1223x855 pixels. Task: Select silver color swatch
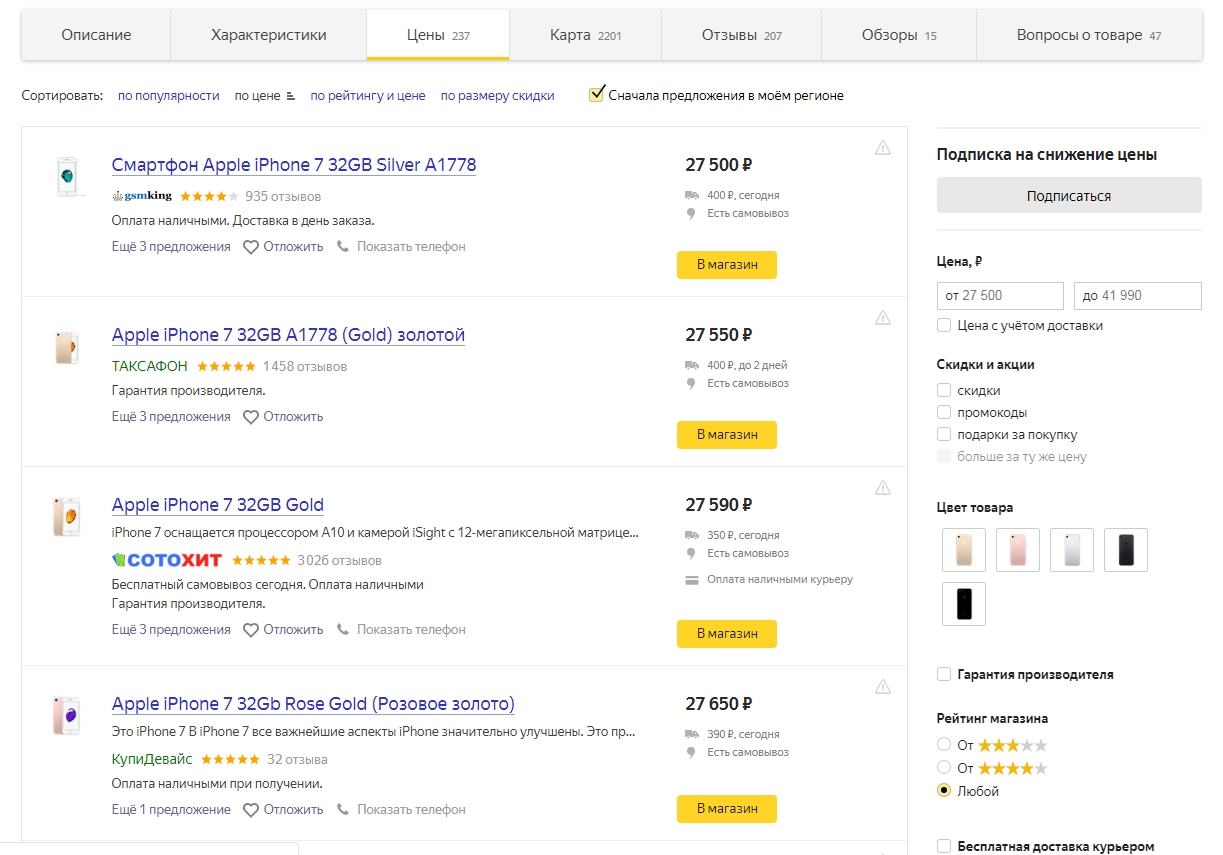(1072, 550)
